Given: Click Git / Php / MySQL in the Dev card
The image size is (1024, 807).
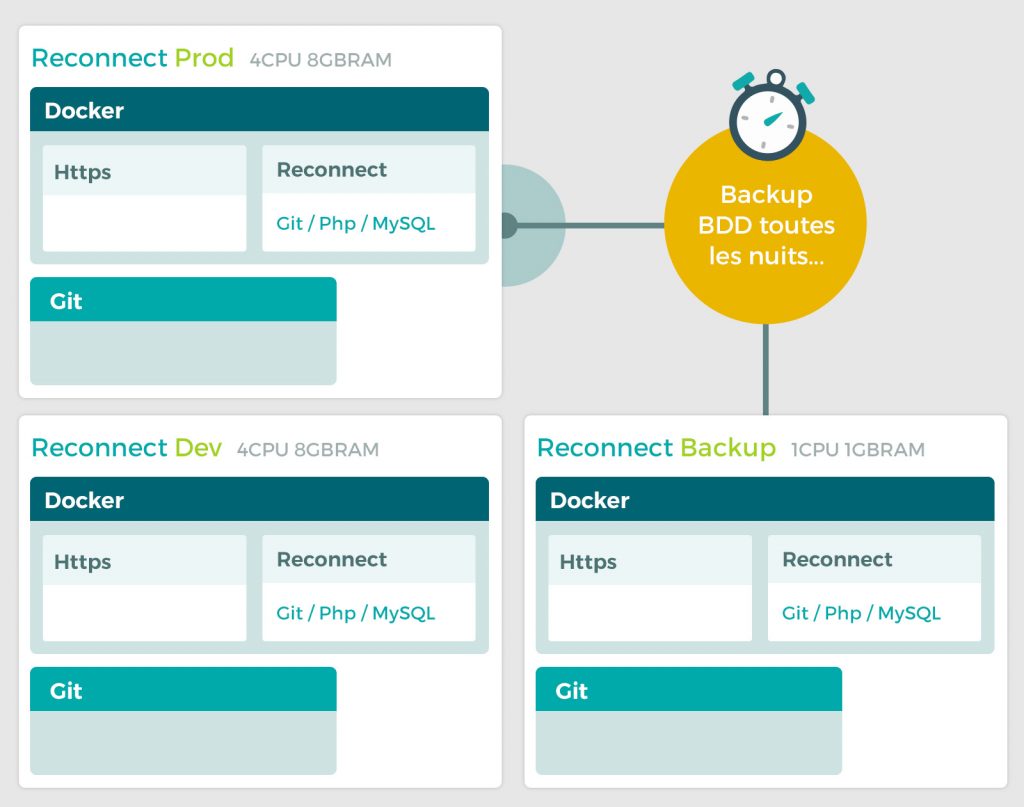Looking at the screenshot, I should point(356,613).
